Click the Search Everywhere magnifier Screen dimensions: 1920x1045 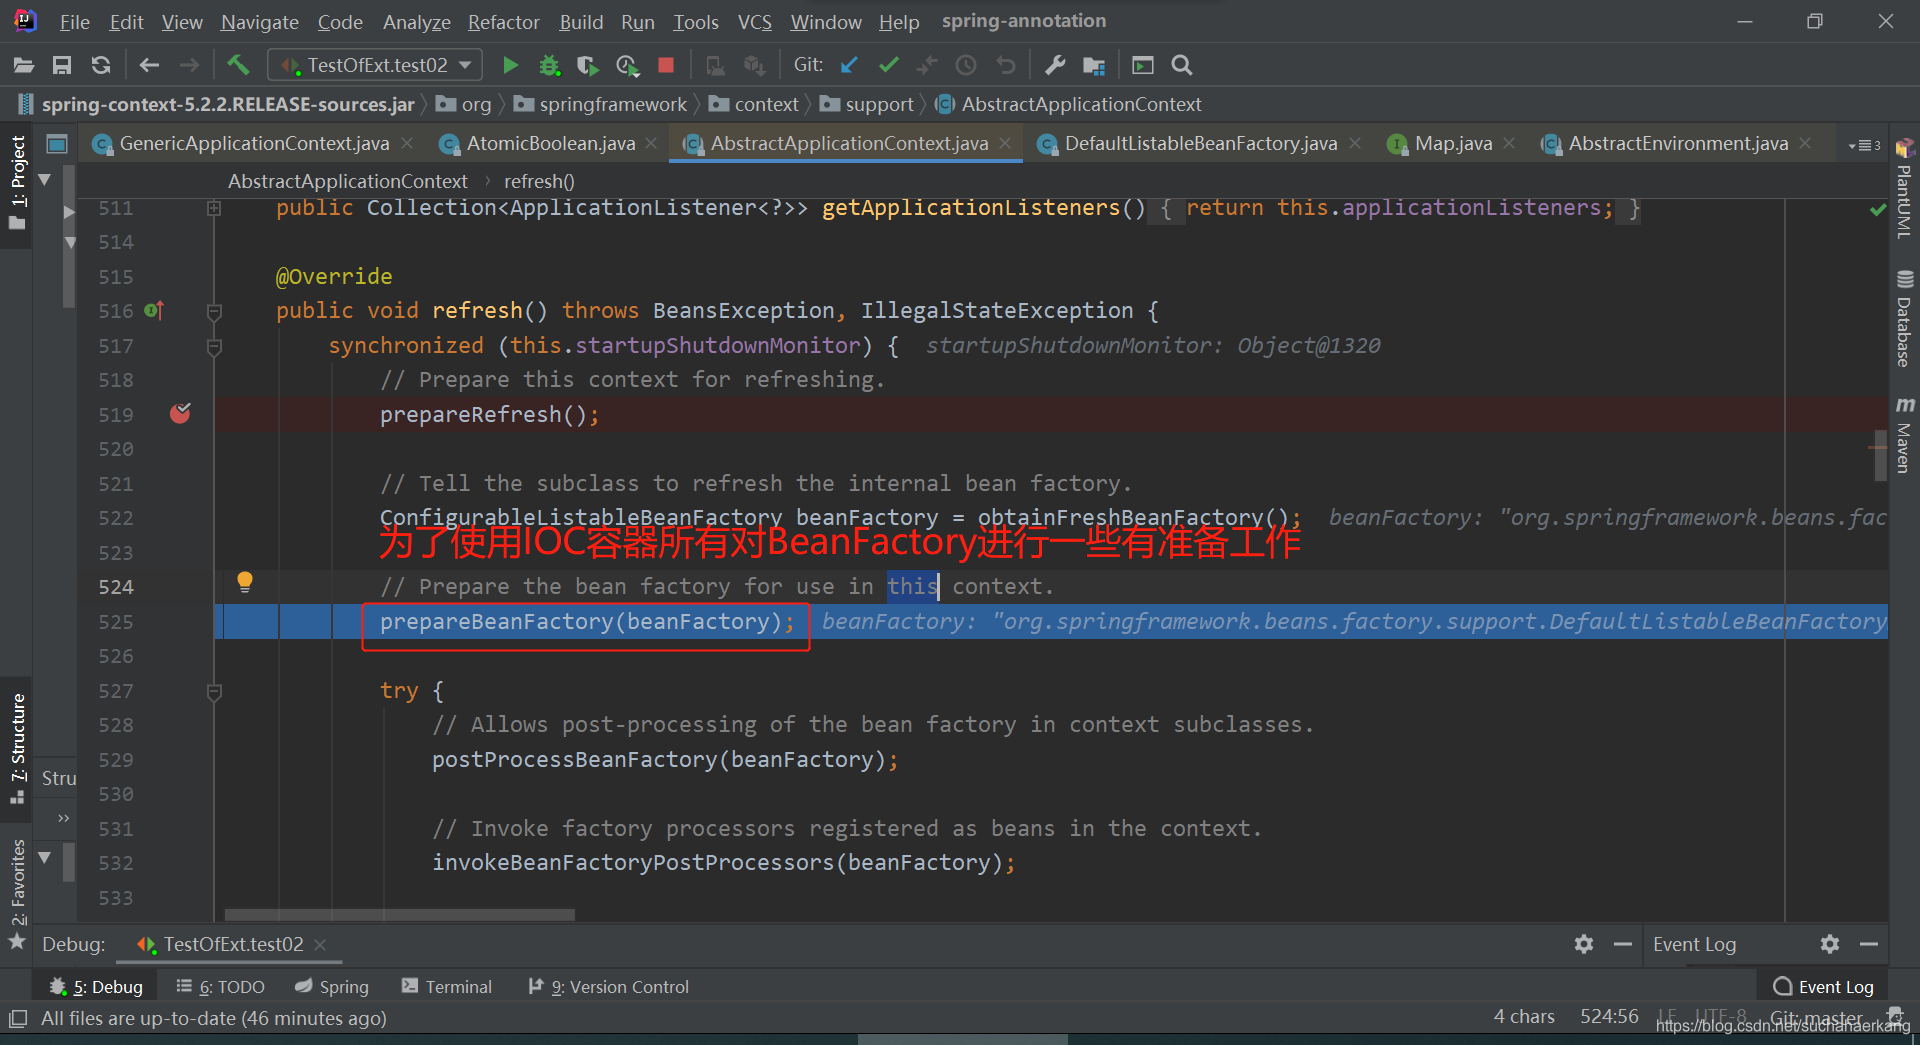1182,65
